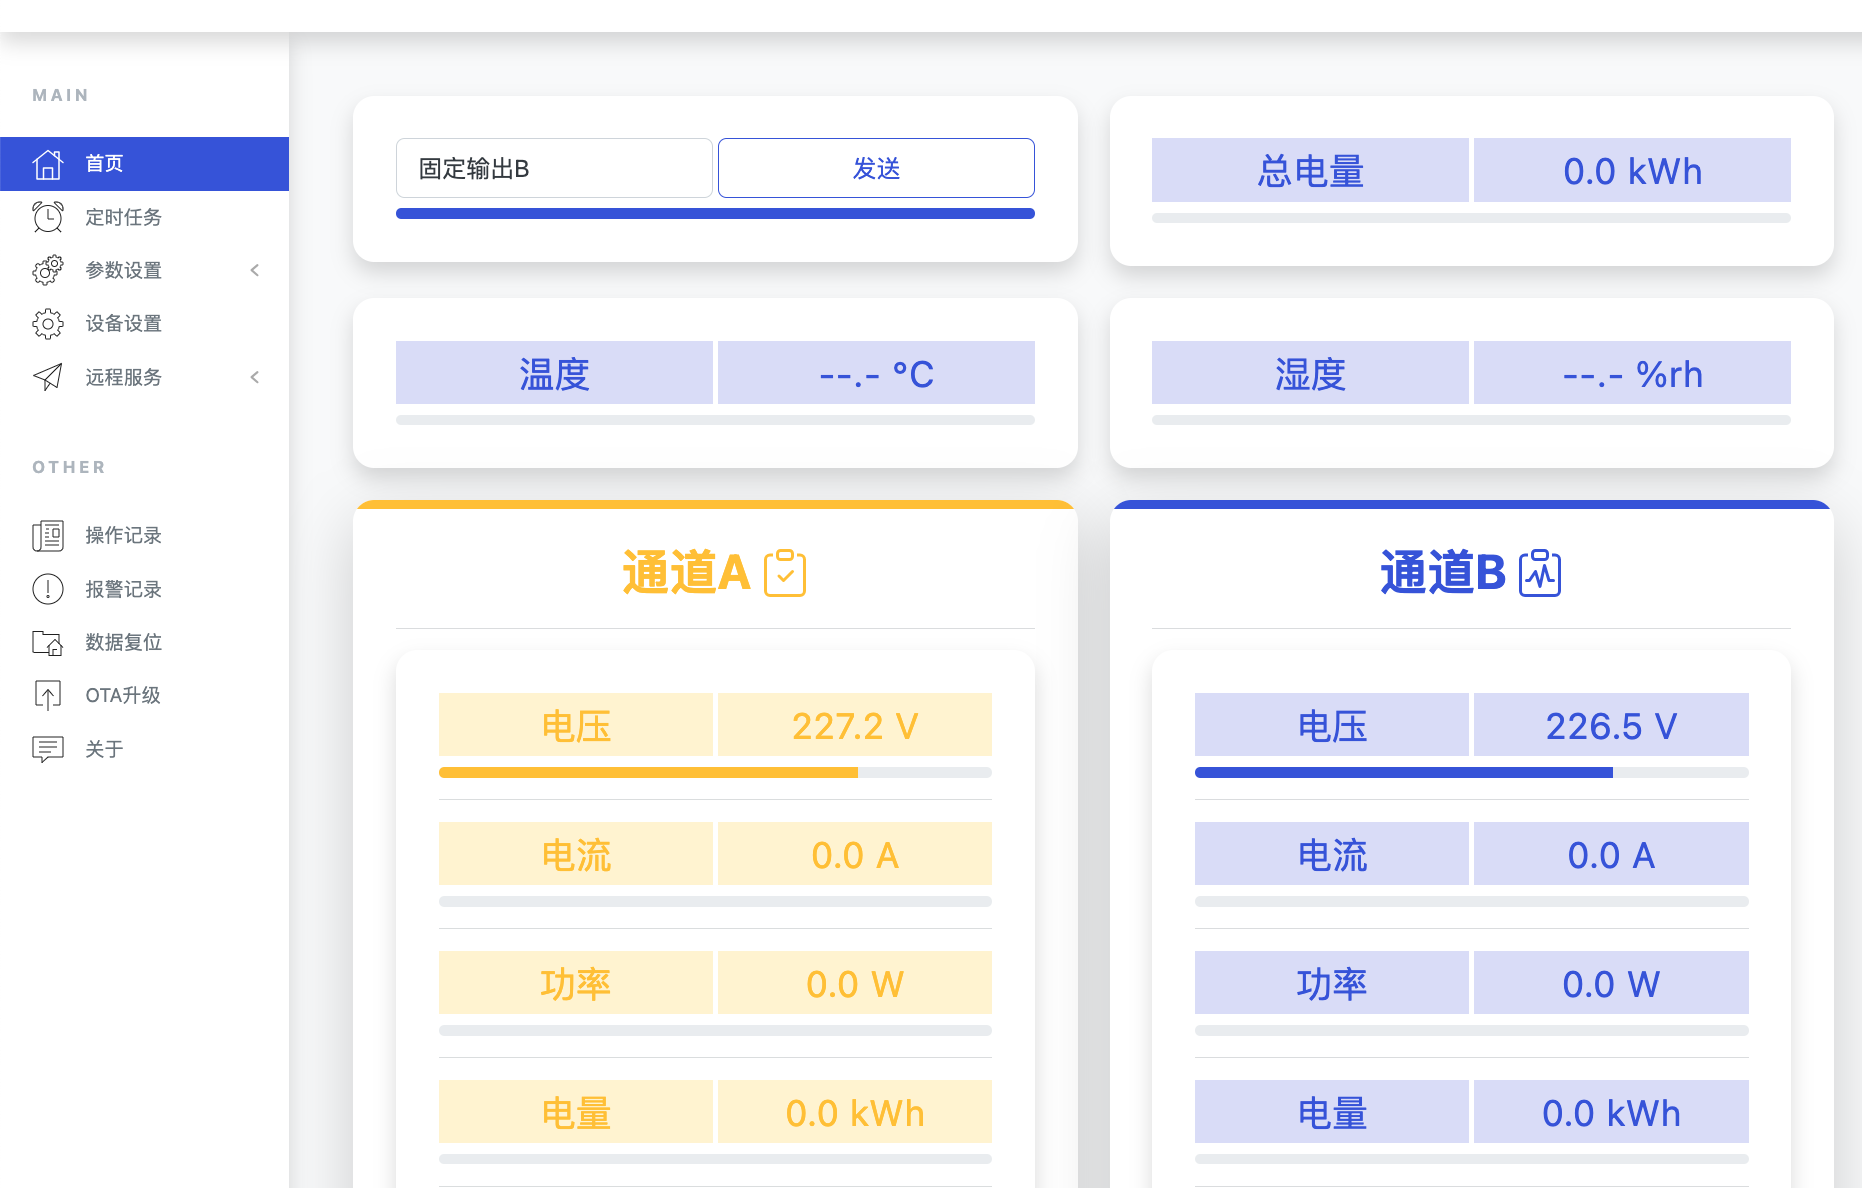Open the 首页 menu item
The image size is (1862, 1188).
point(144,164)
